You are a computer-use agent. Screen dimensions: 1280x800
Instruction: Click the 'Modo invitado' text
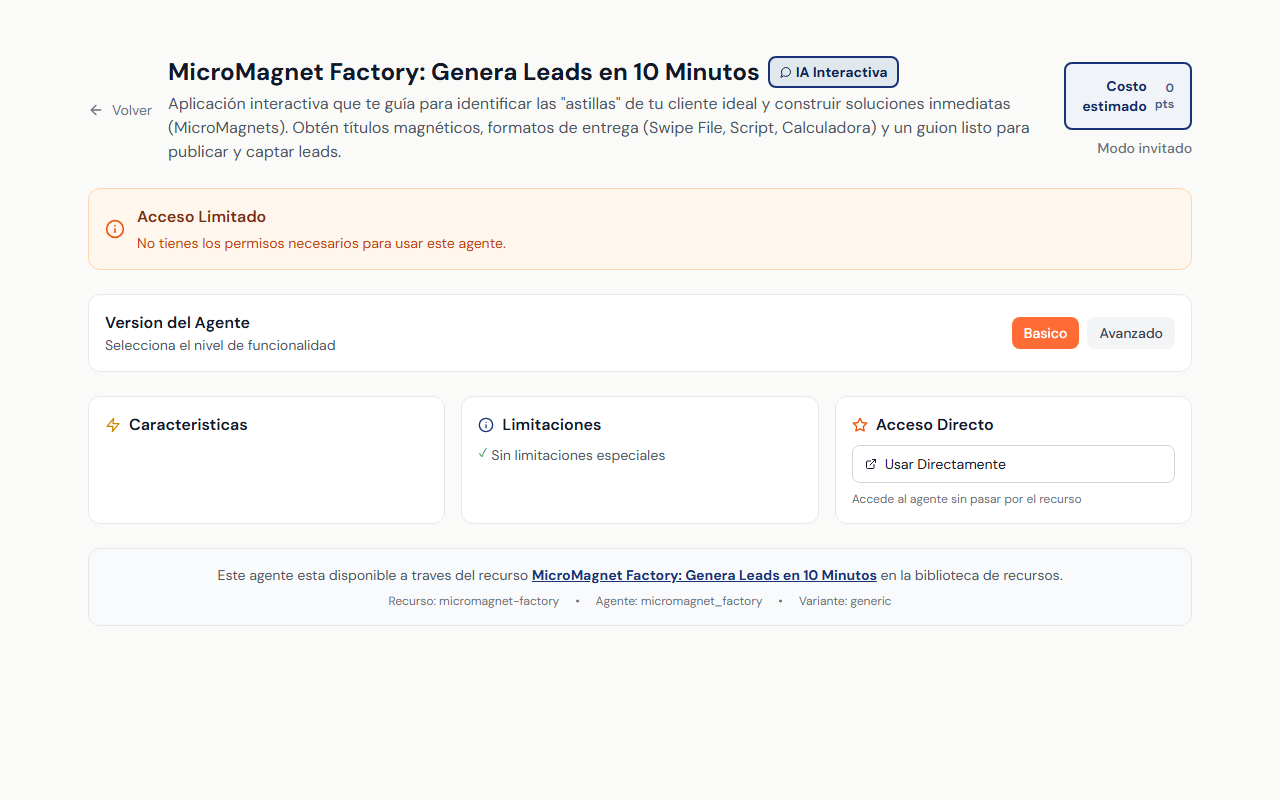[1144, 148]
